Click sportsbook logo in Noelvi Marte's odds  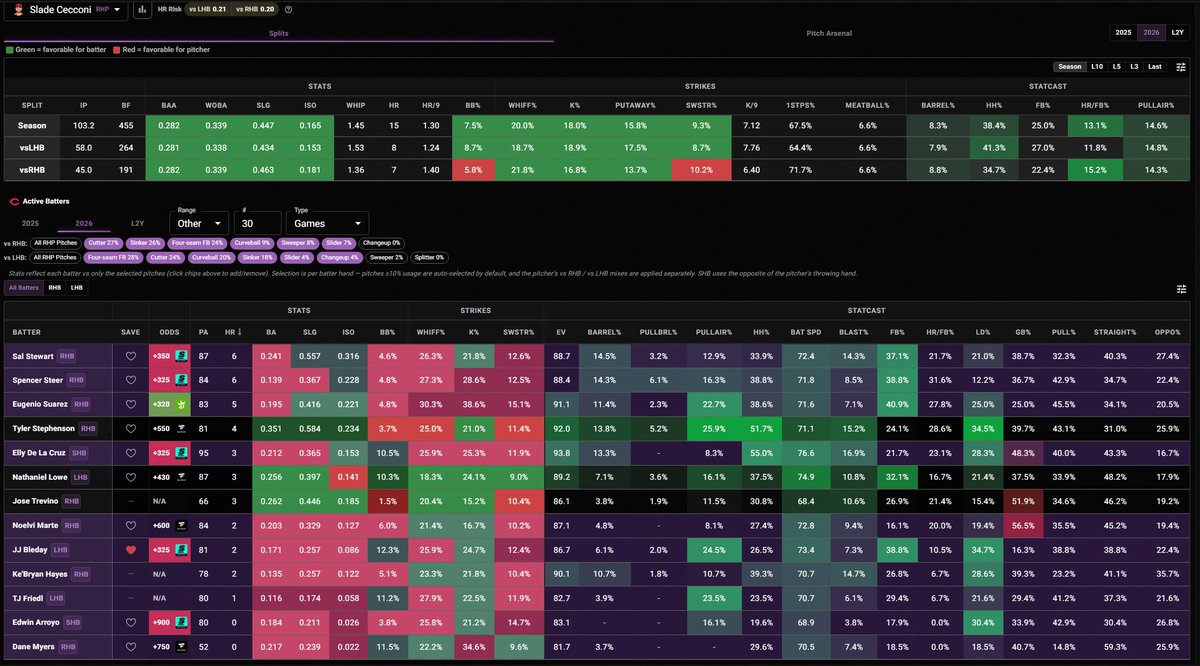point(182,525)
